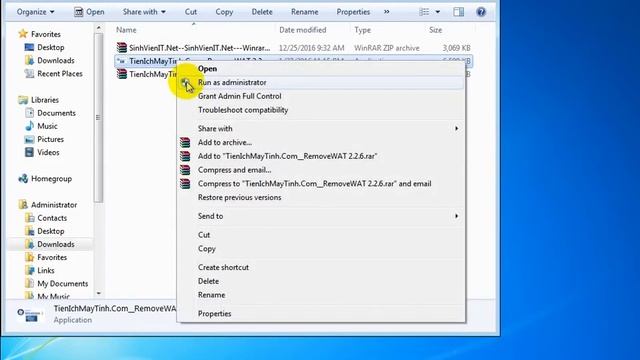The width and height of the screenshot is (640, 360).
Task: Click Copy in the Explorer toolbar
Action: pos(224,12)
